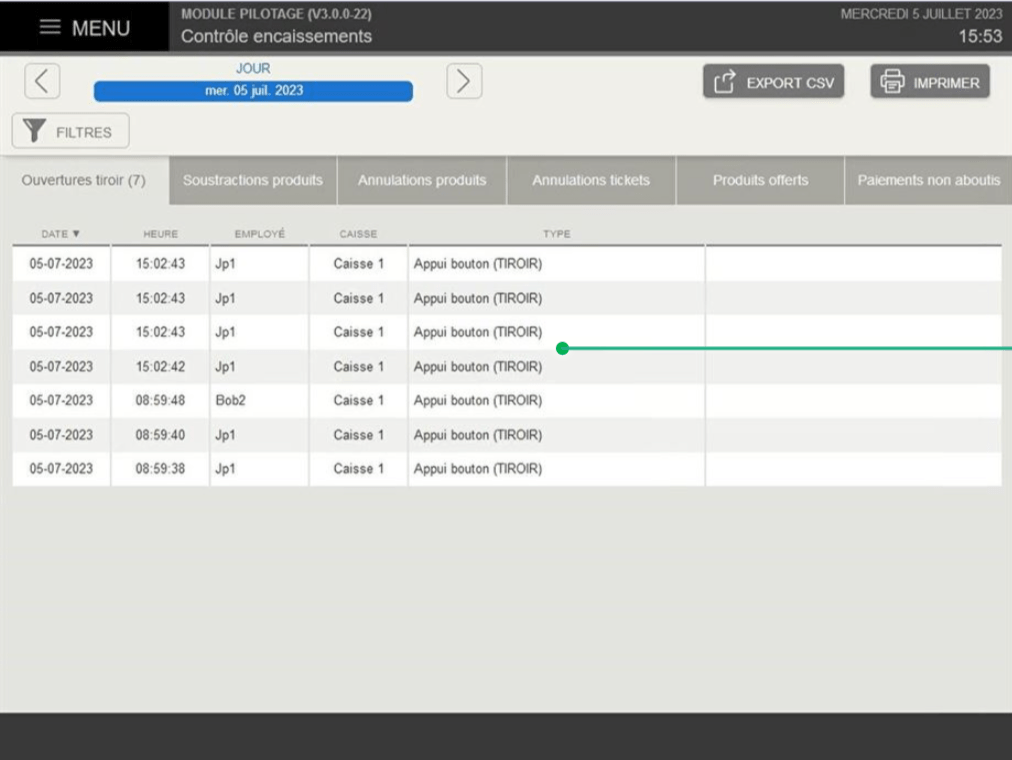The width and height of the screenshot is (1012, 760).
Task: Open the date picker showing mer. 05 juil. 2023
Action: point(253,91)
